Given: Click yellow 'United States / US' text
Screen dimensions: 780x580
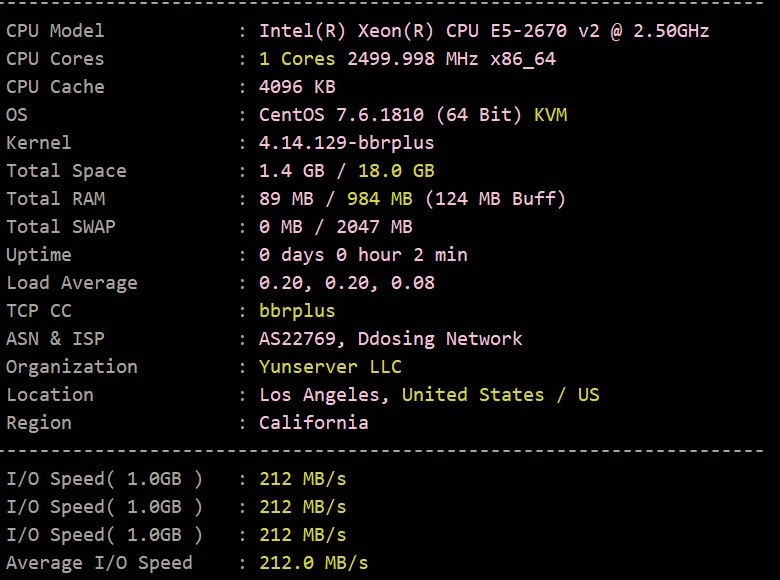Looking at the screenshot, I should click(x=500, y=395).
